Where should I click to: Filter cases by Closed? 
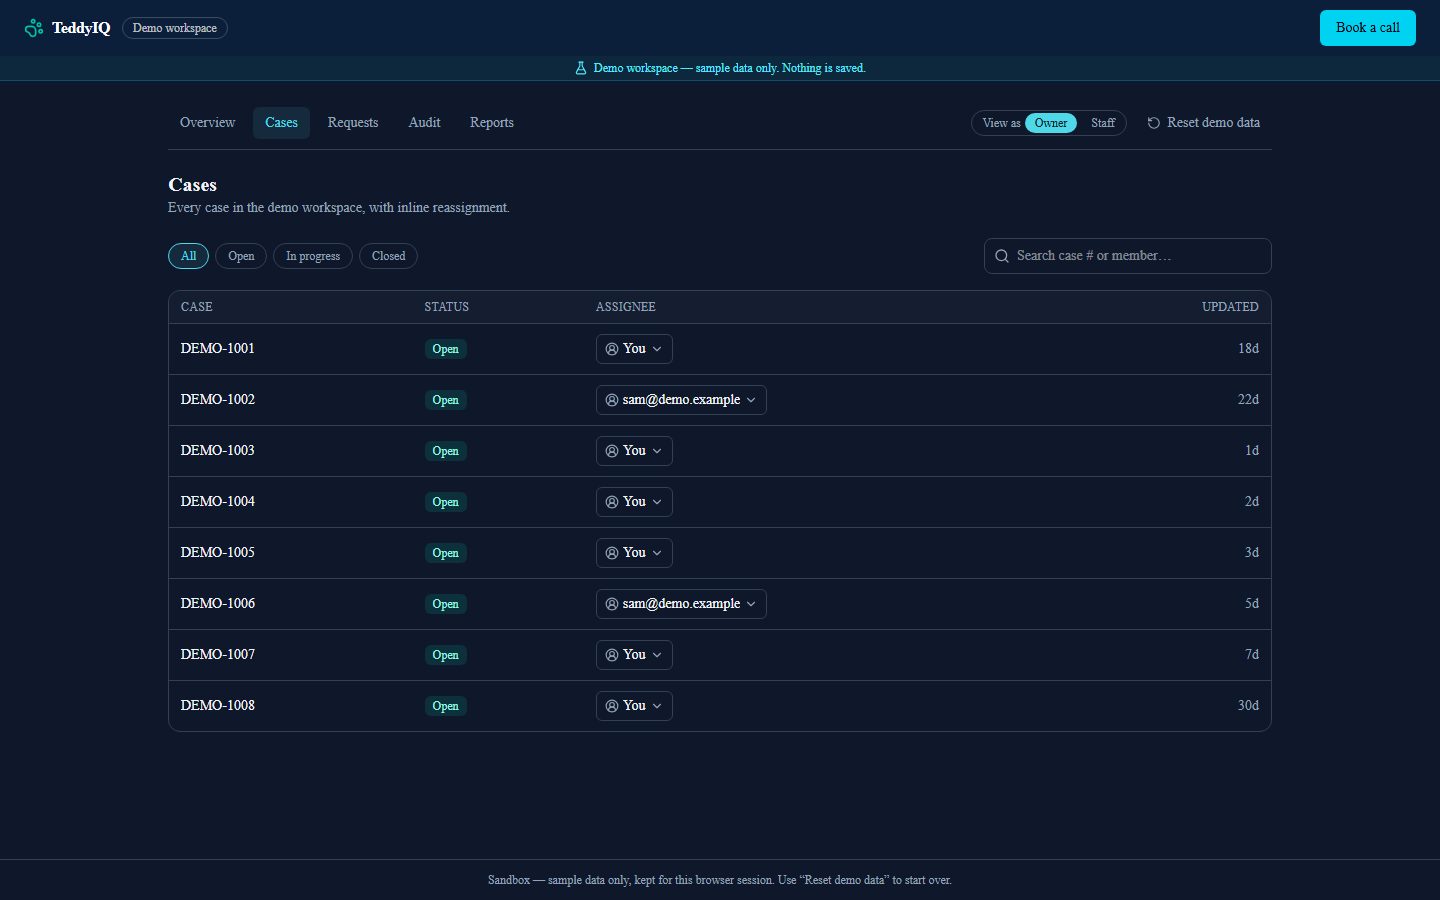coord(388,256)
